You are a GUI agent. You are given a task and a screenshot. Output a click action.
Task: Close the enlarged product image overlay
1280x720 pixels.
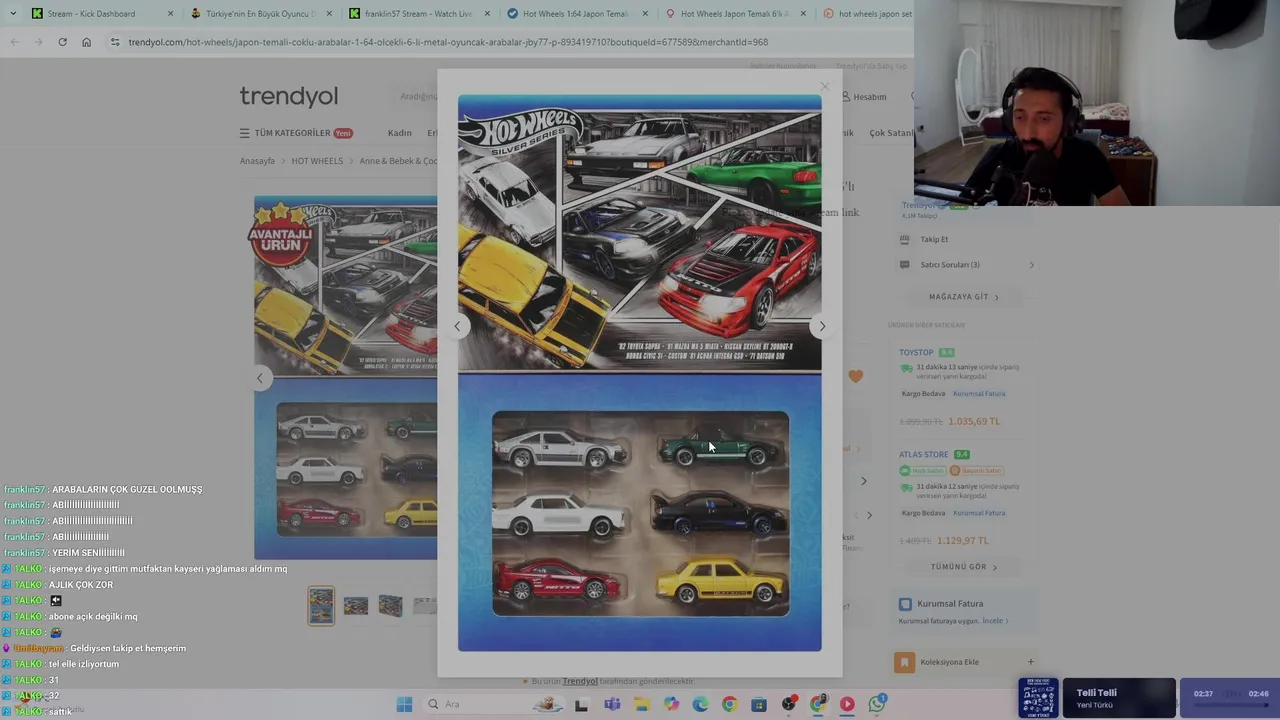[x=825, y=86]
